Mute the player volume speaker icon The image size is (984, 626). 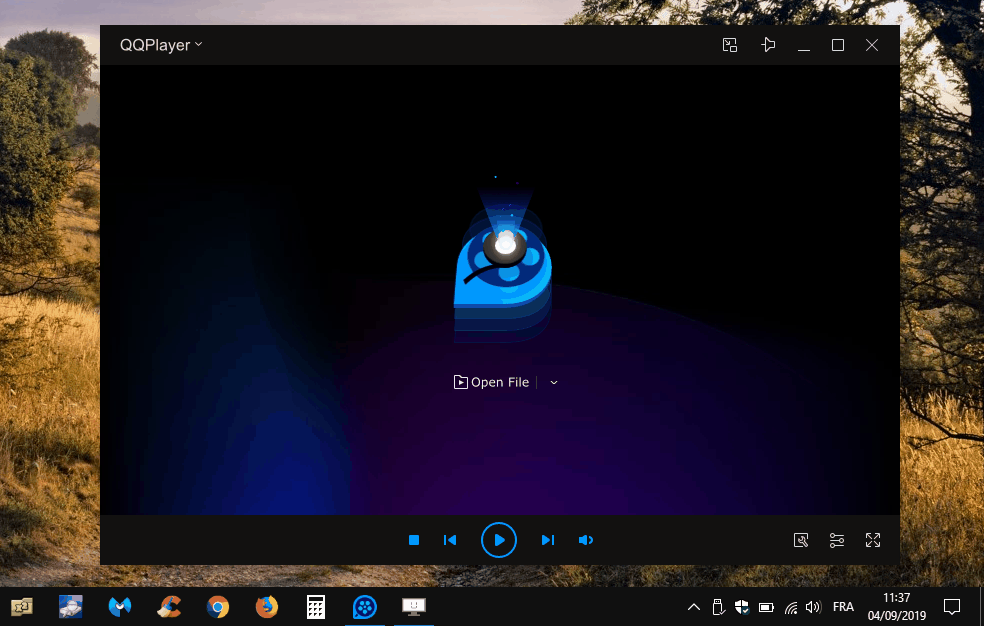pyautogui.click(x=586, y=540)
